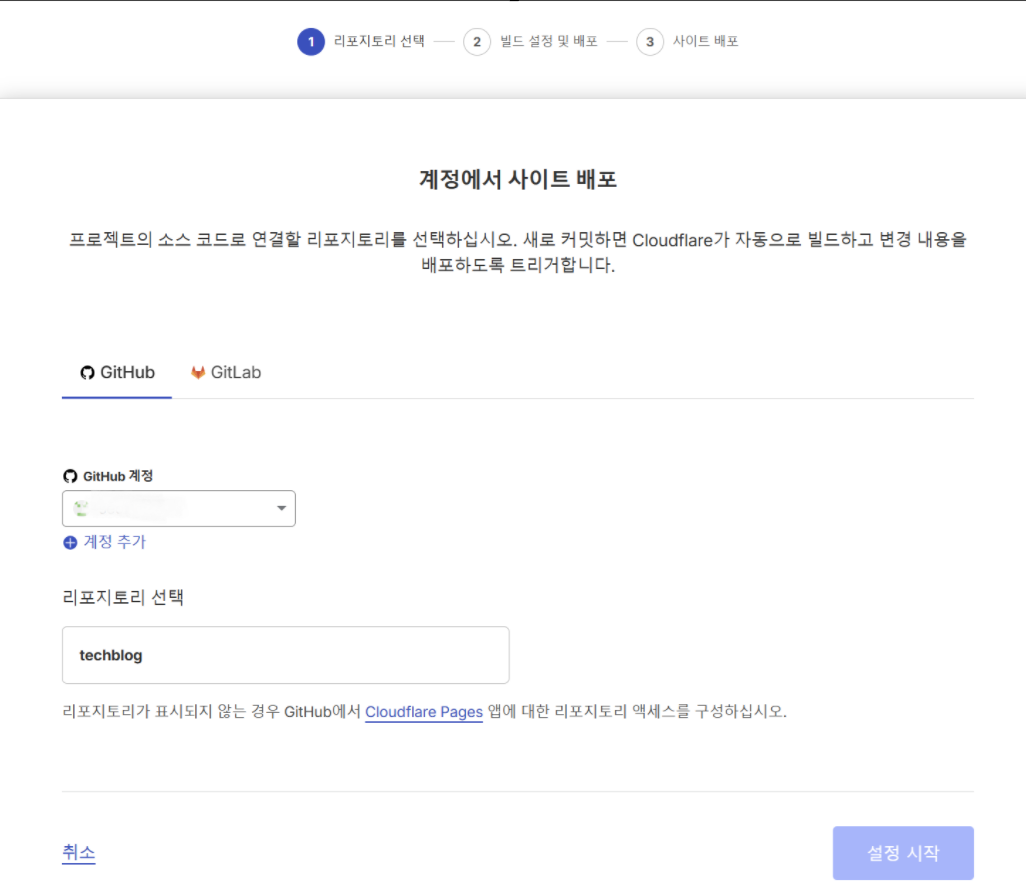Click the 빌드 설정 및 배포 step label

coord(549,42)
